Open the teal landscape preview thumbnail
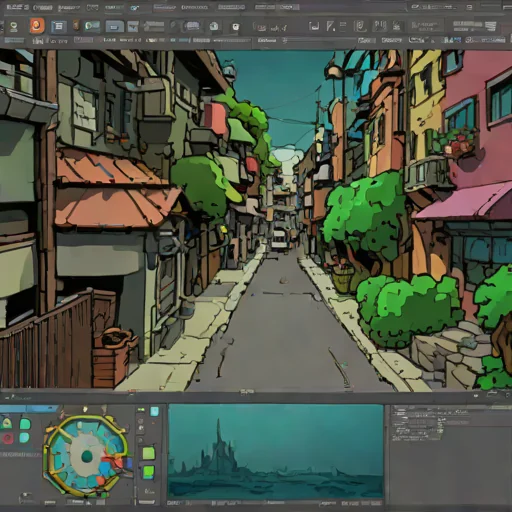 coord(276,451)
